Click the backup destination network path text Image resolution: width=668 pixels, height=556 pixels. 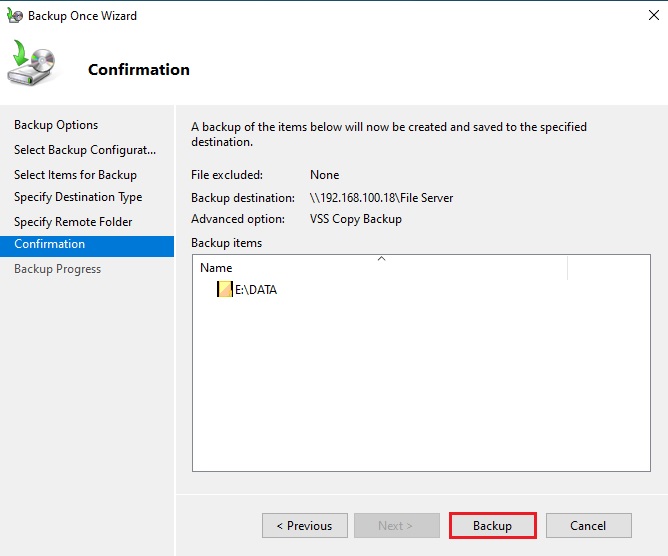pyautogui.click(x=381, y=198)
